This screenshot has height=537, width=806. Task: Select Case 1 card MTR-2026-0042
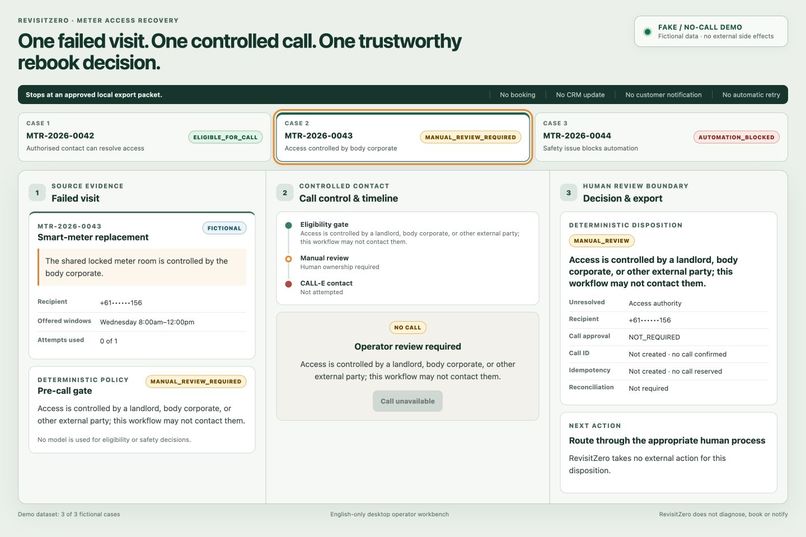(144, 137)
